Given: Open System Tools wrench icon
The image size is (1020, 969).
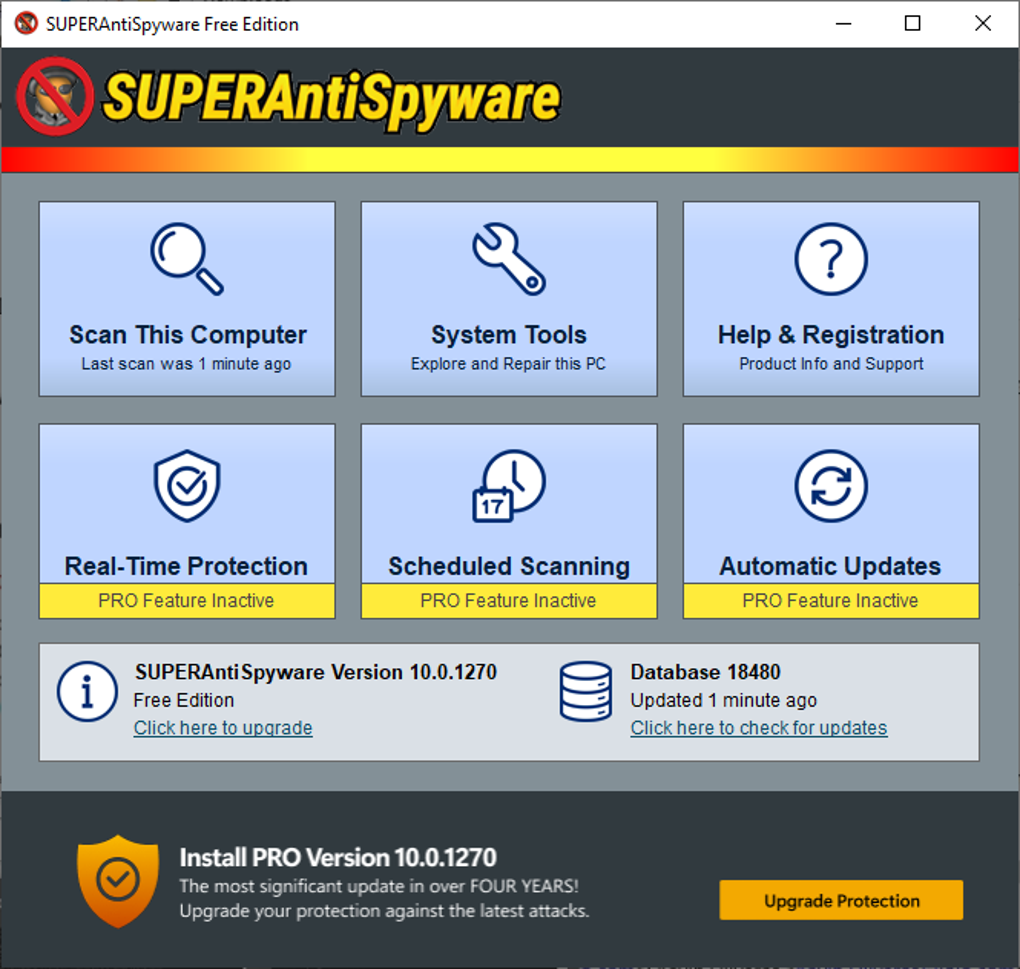Looking at the screenshot, I should (509, 259).
